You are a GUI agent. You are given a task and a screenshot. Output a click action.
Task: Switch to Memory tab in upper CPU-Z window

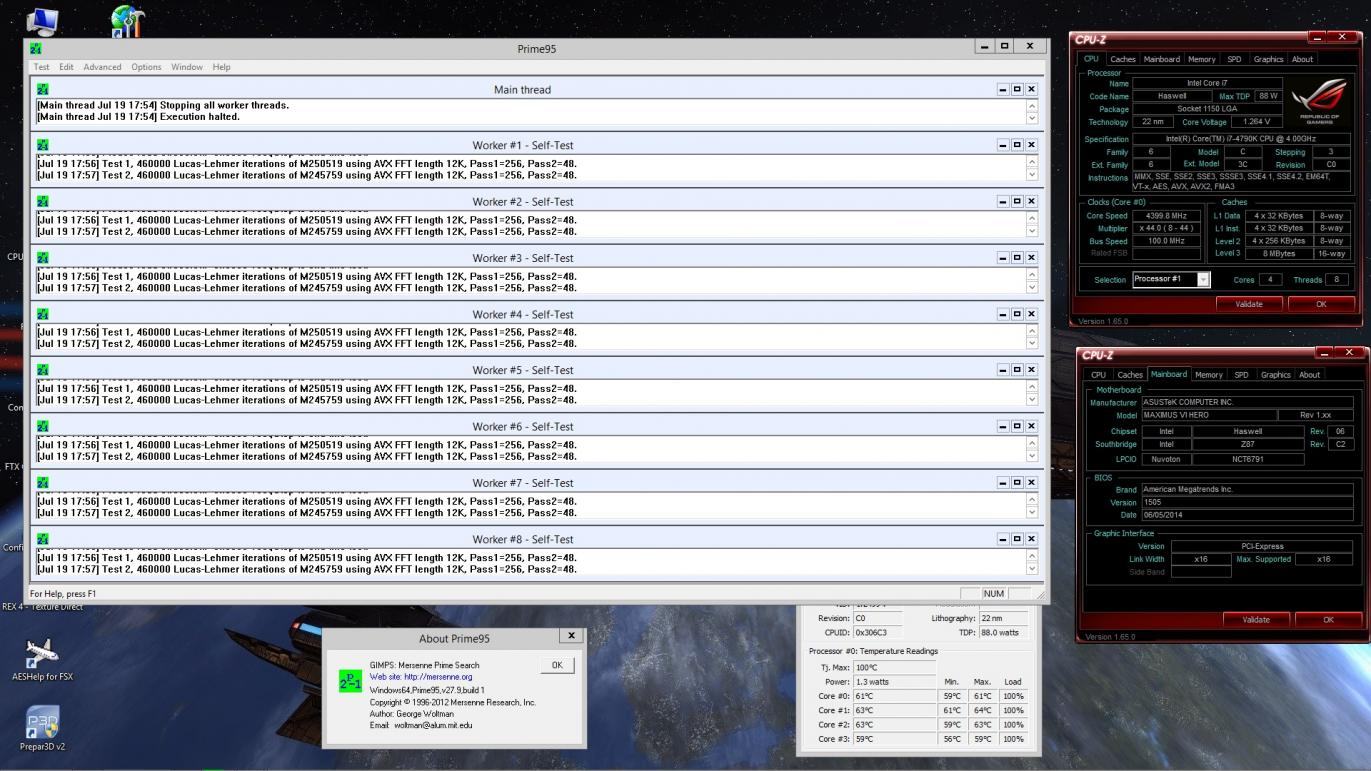click(x=1202, y=59)
